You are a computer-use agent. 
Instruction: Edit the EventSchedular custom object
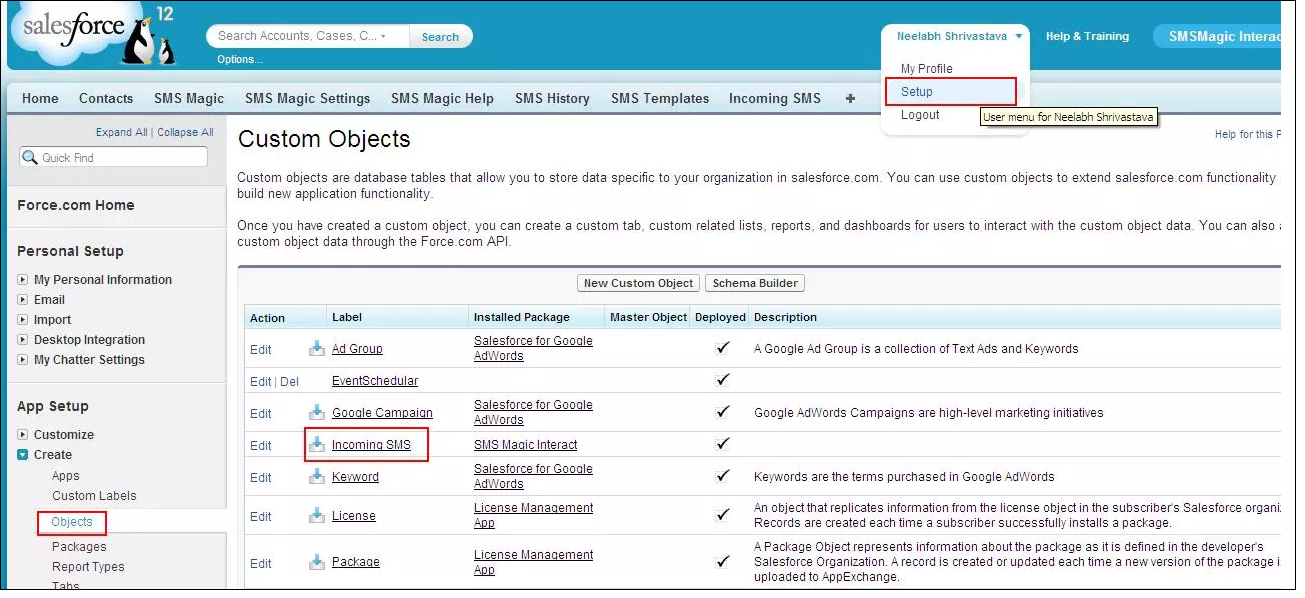coord(260,381)
